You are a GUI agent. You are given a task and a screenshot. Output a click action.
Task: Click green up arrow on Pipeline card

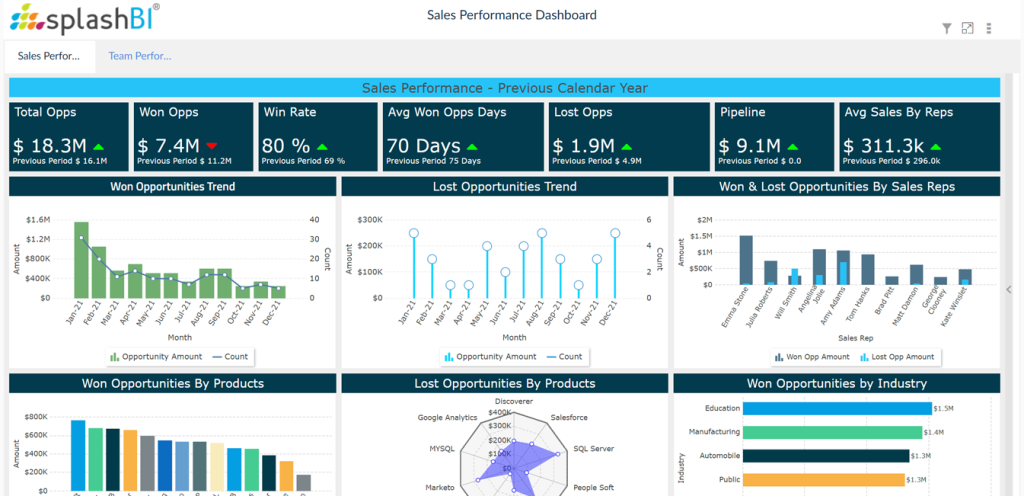pyautogui.click(x=793, y=146)
